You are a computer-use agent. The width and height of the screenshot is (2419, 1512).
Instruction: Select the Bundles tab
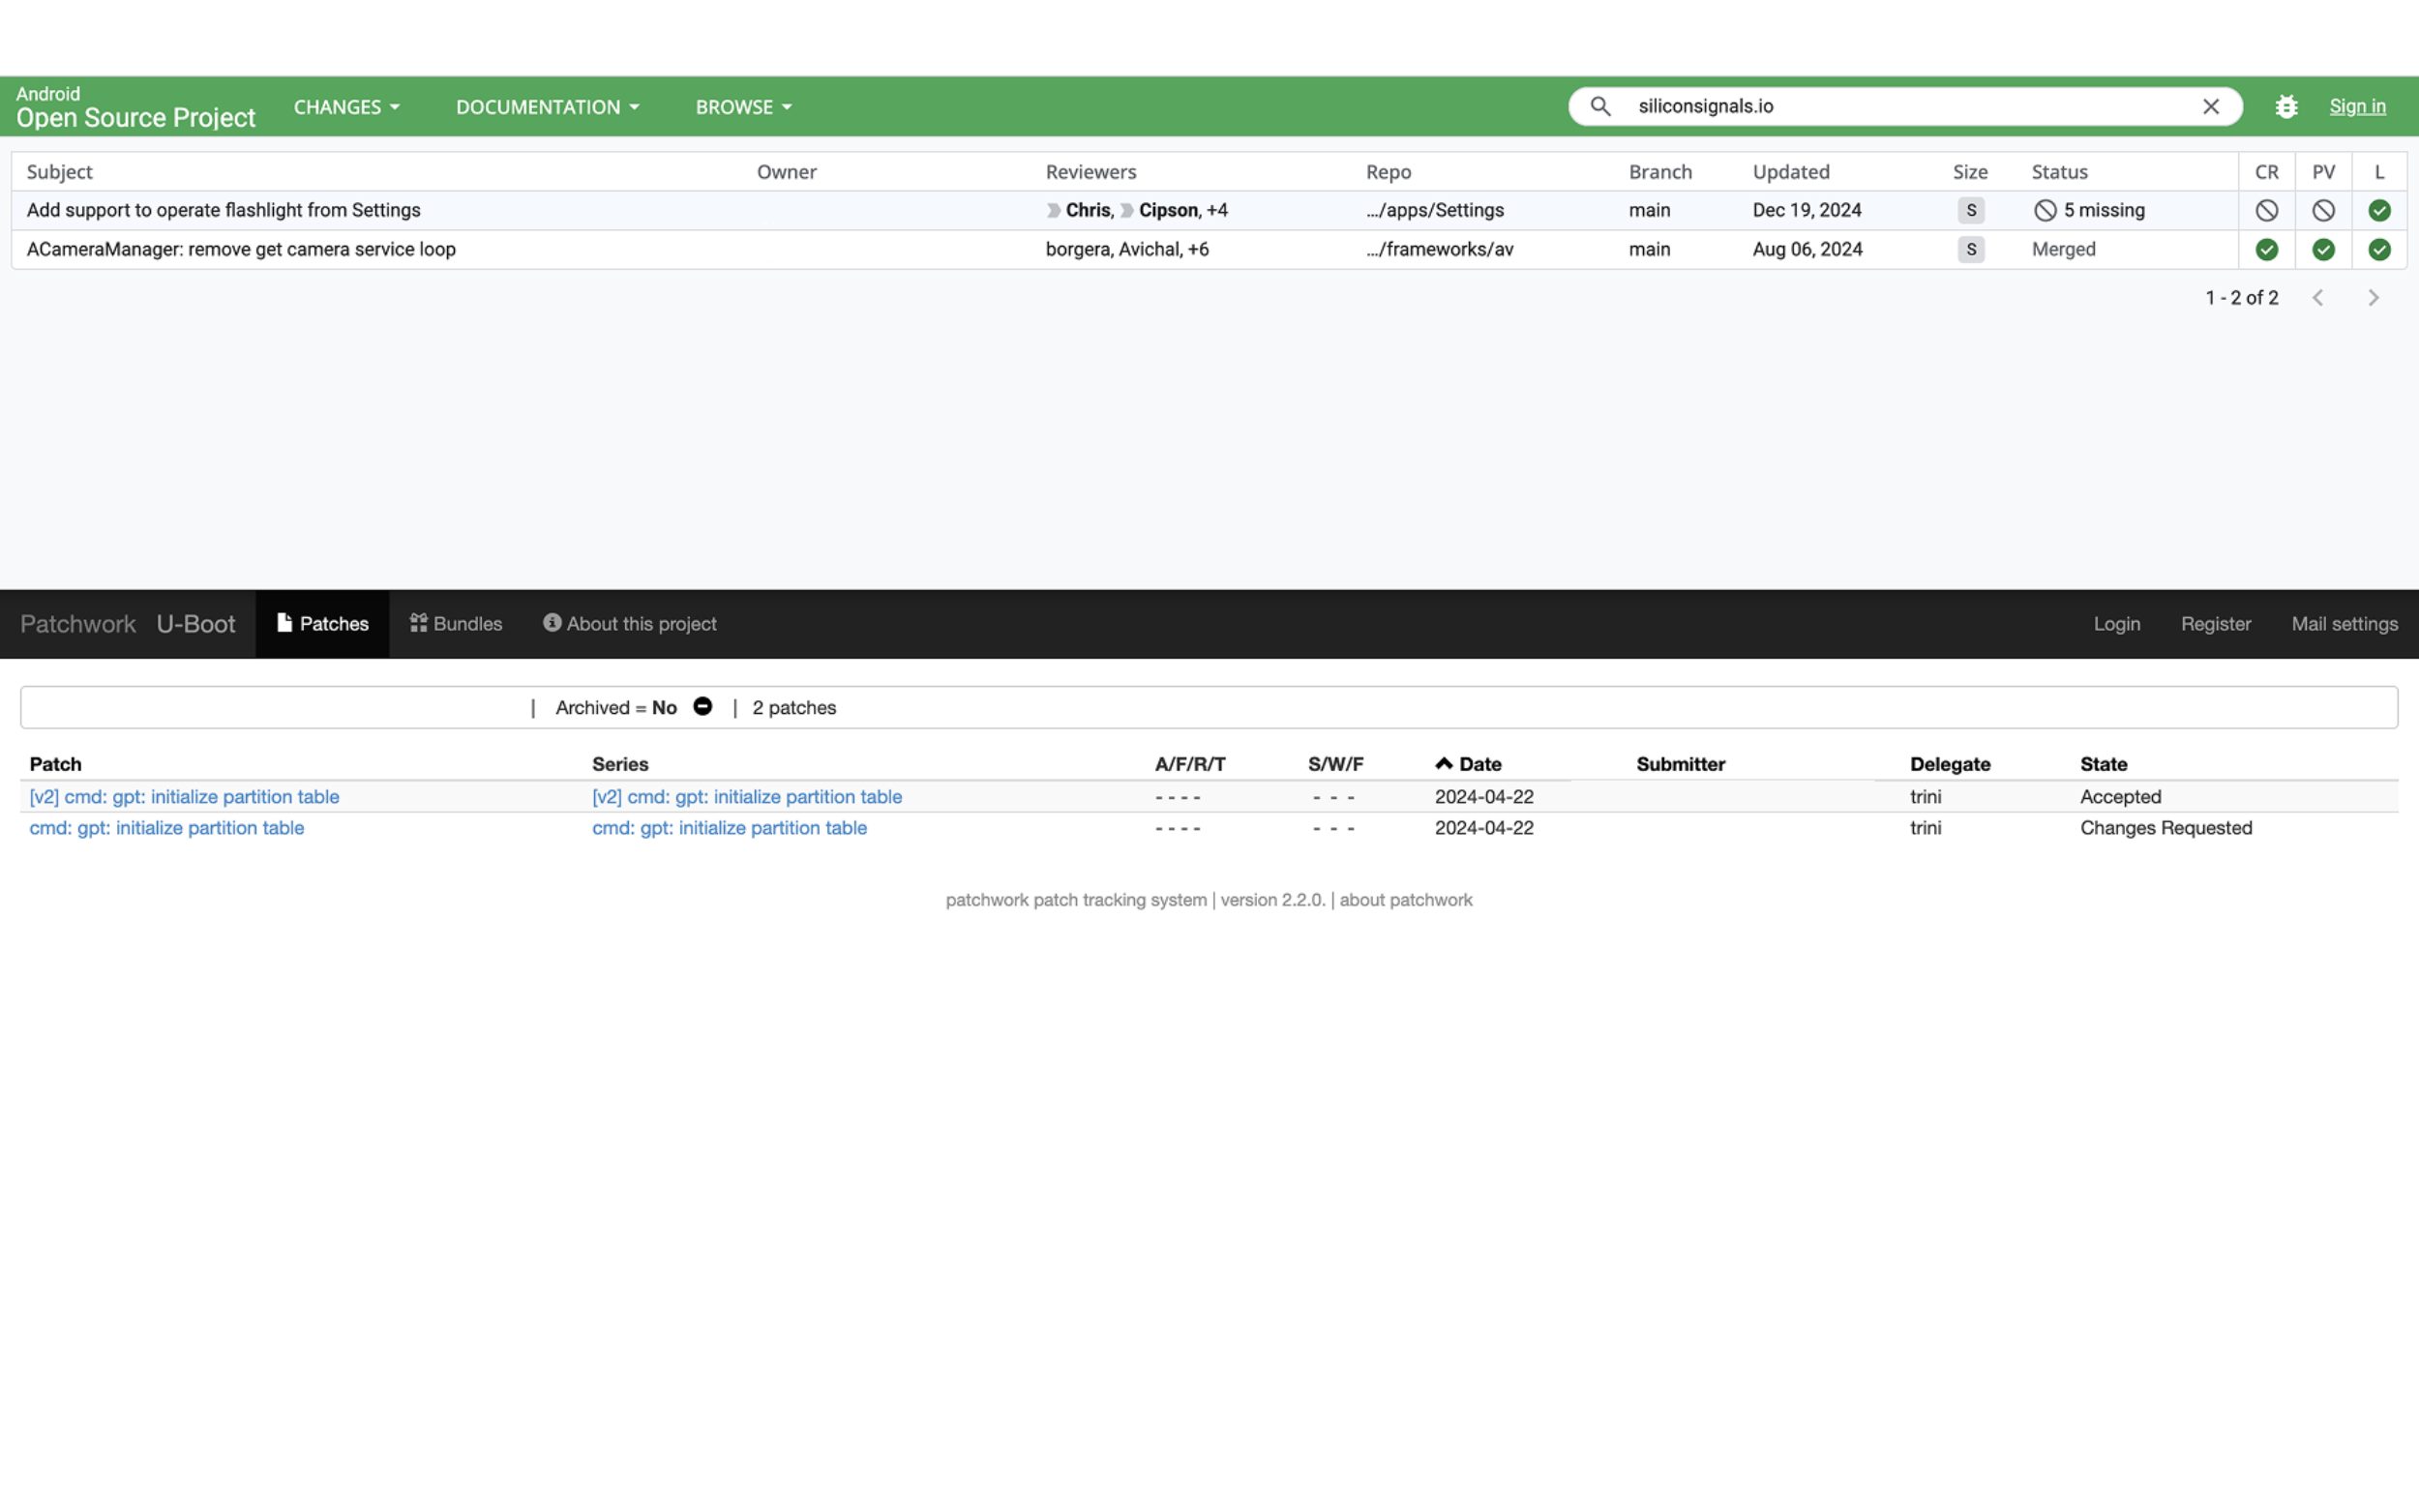tap(456, 624)
